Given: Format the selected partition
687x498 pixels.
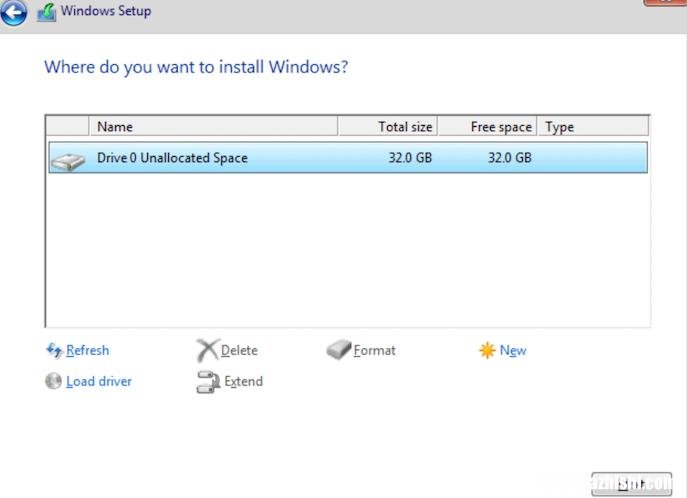Looking at the screenshot, I should [x=374, y=350].
